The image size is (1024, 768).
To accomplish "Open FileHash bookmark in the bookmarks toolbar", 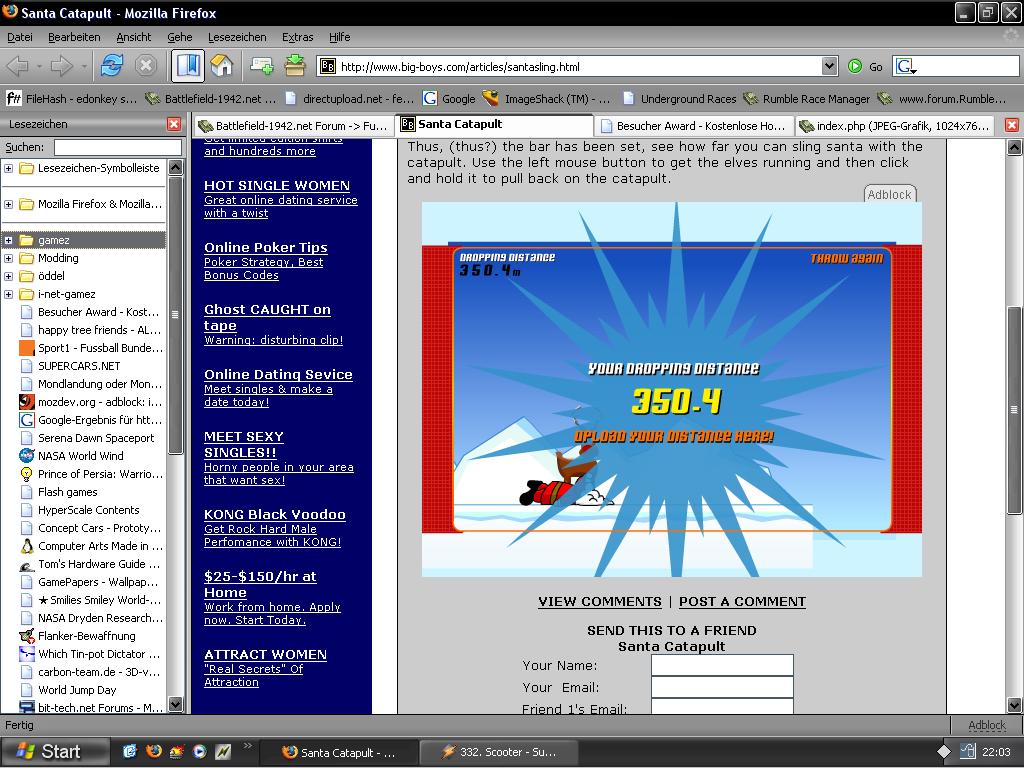I will 71,99.
